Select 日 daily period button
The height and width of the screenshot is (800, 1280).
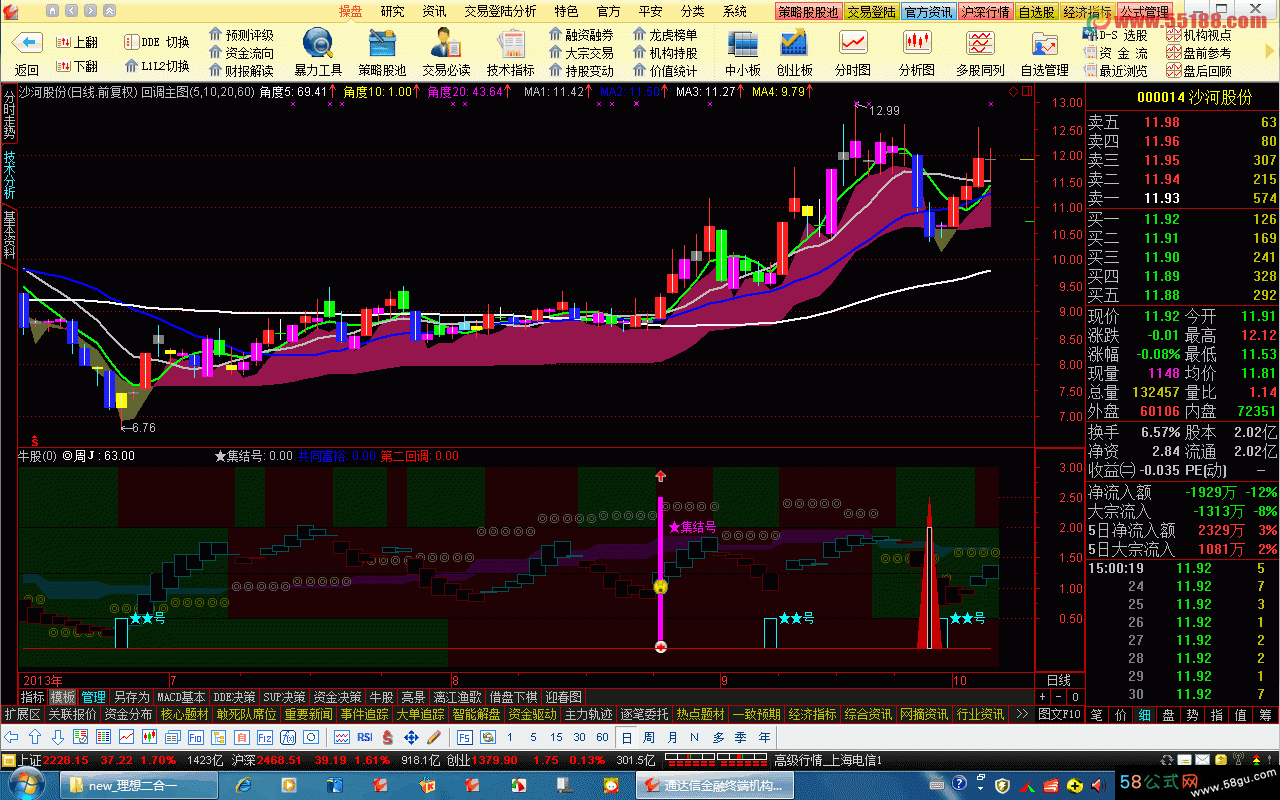click(626, 737)
